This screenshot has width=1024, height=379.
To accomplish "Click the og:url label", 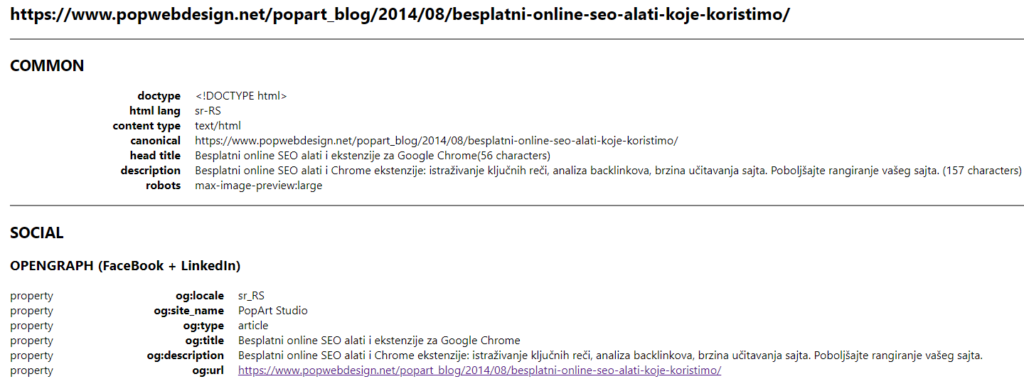I will point(207,371).
